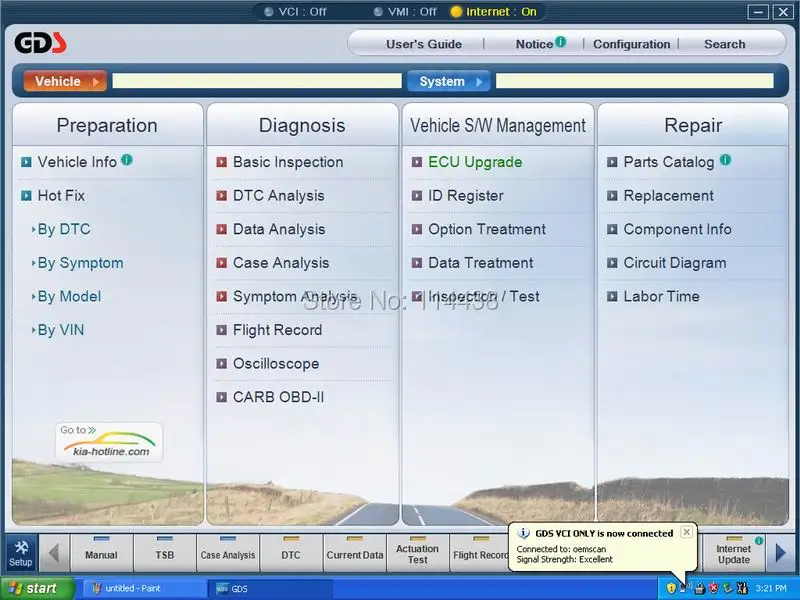Click the info badge next to Notice

[560, 41]
